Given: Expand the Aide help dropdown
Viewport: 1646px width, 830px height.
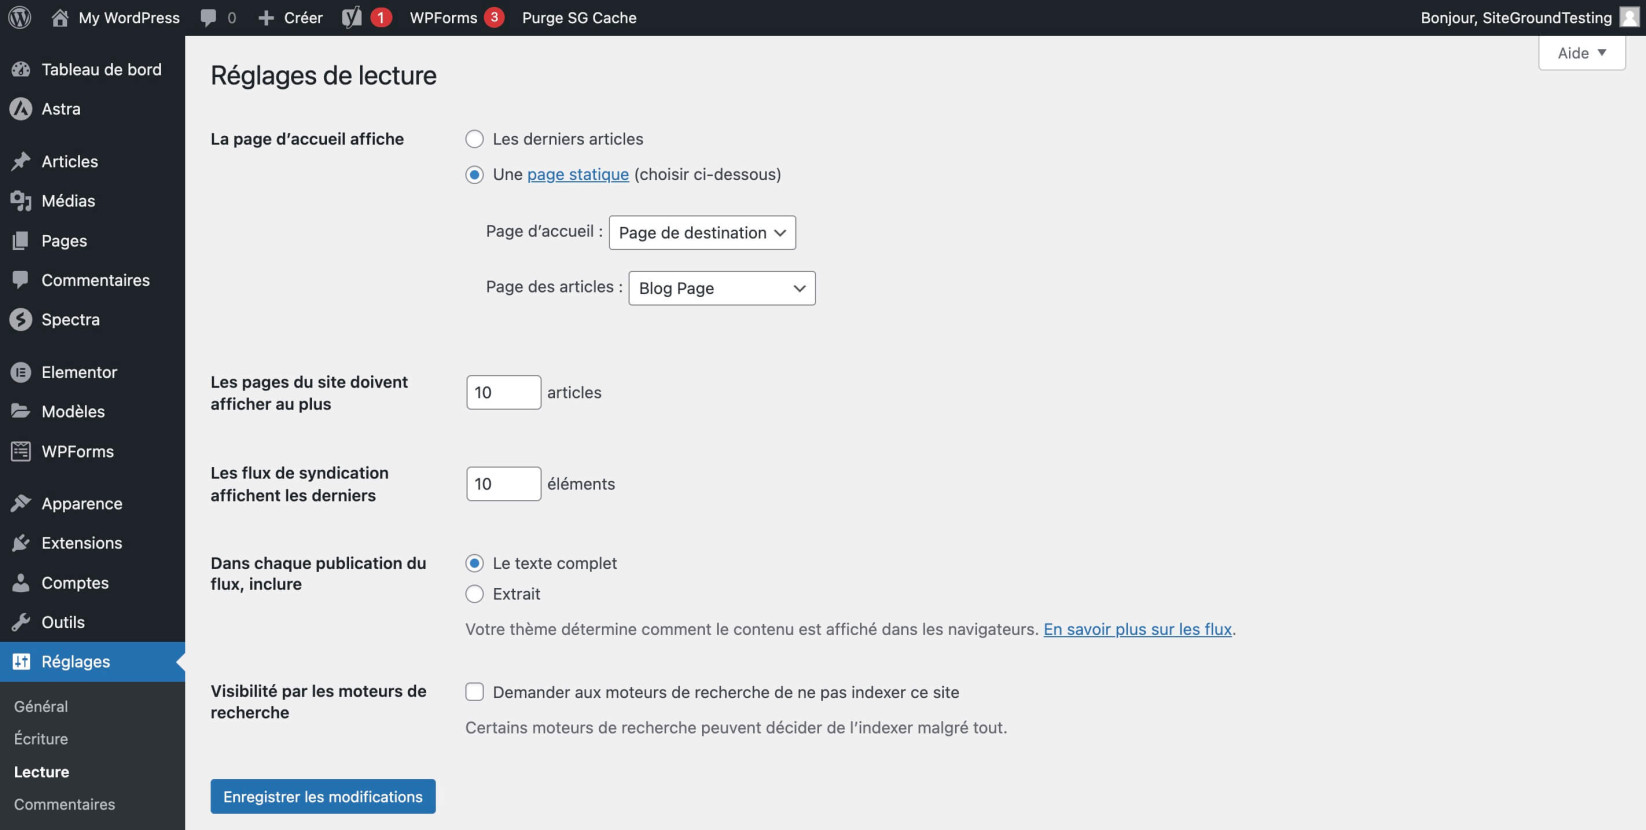Looking at the screenshot, I should point(1582,53).
